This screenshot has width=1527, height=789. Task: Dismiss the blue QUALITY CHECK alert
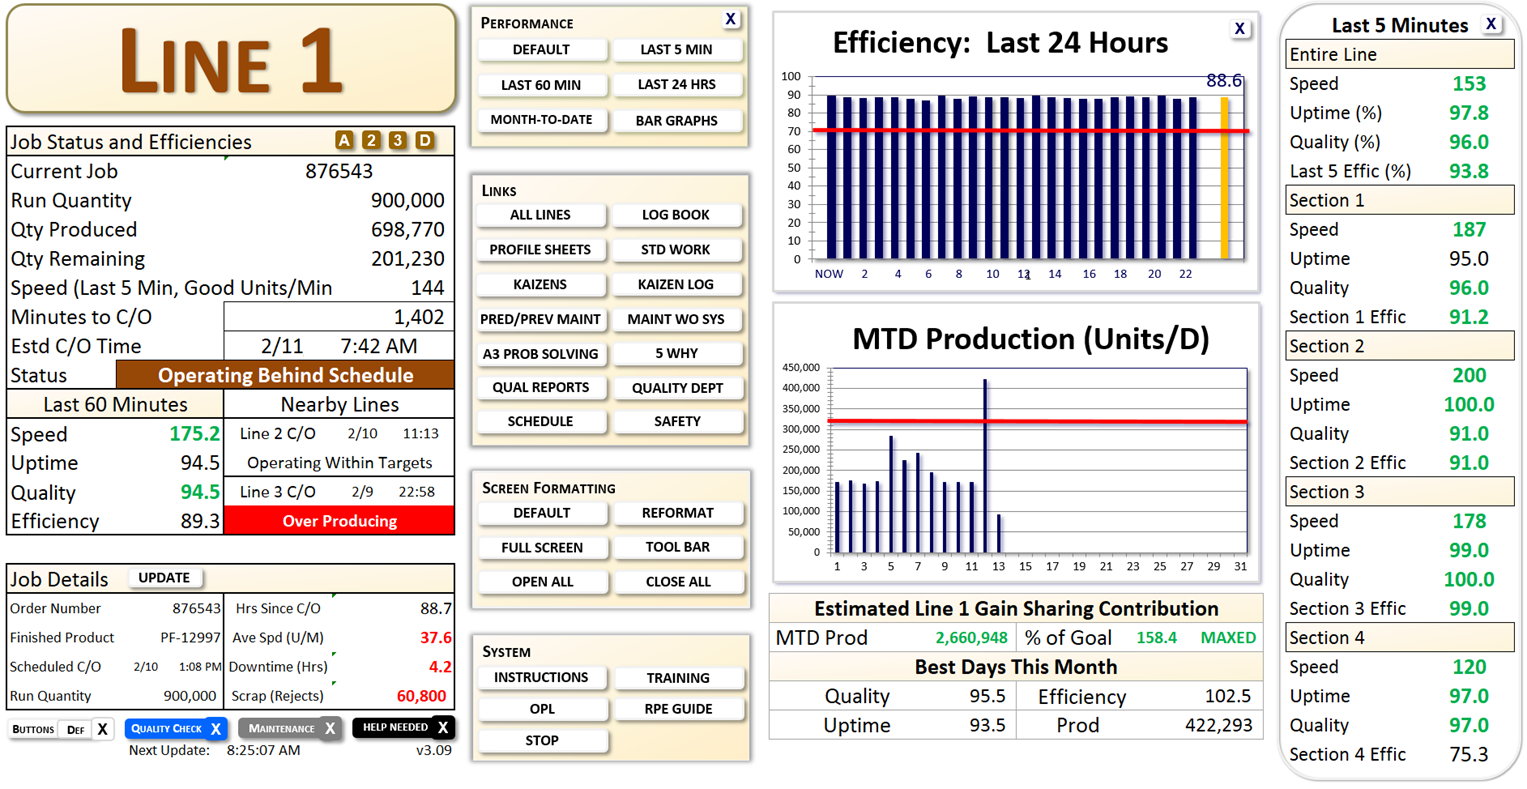[216, 729]
